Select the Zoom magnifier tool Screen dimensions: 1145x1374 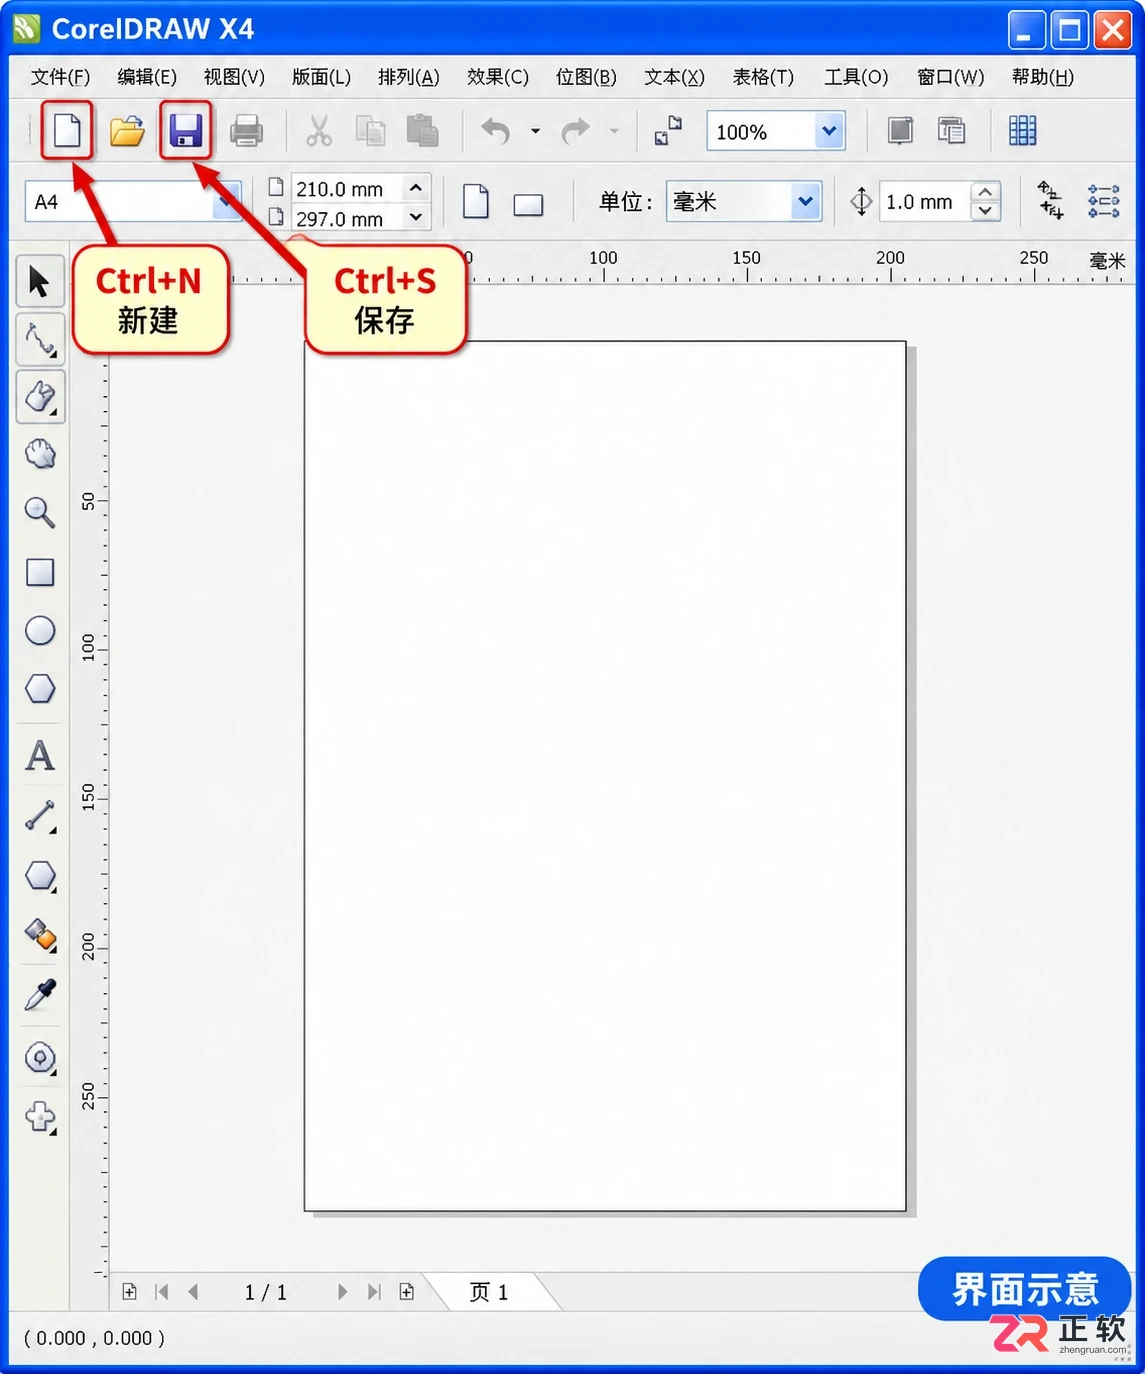pyautogui.click(x=40, y=512)
